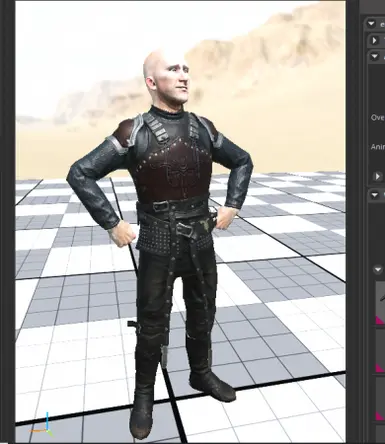Click the Ove property label
The width and height of the screenshot is (385, 444).
coord(378,117)
